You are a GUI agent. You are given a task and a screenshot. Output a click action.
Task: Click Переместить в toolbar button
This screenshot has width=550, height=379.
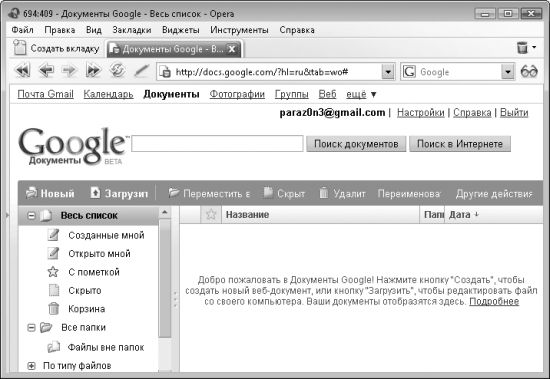point(209,193)
